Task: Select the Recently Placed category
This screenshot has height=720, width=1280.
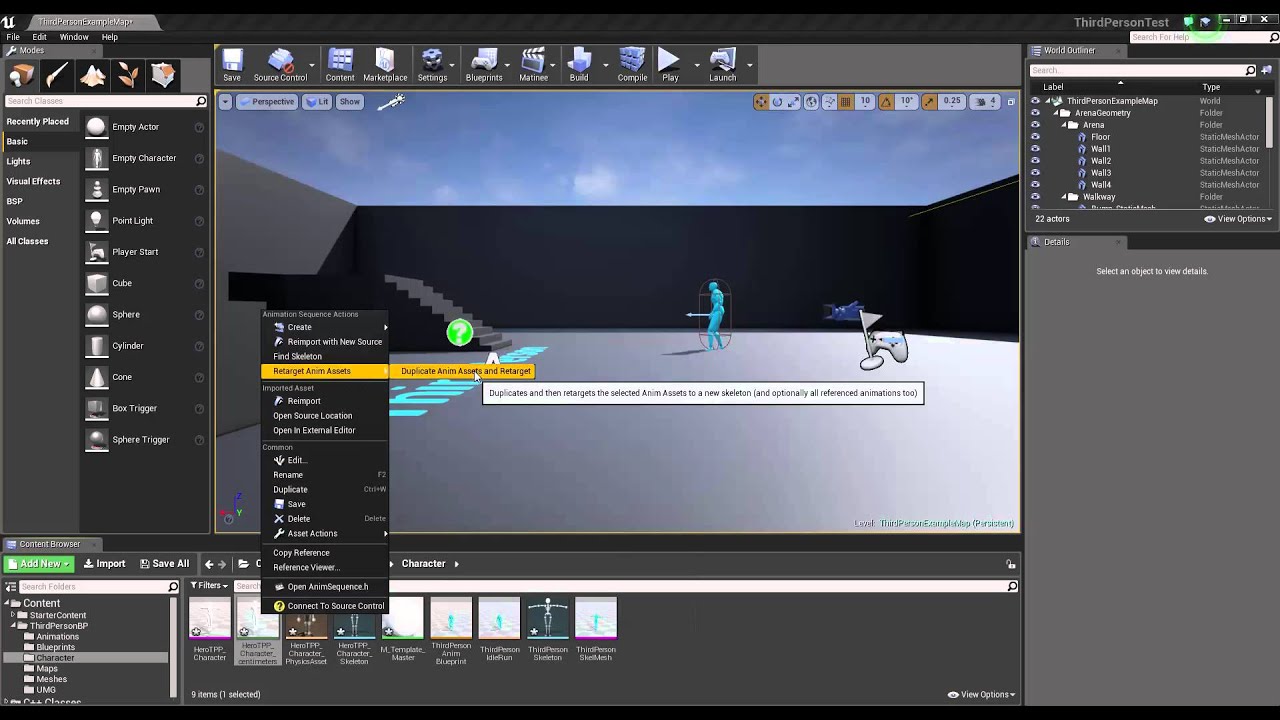Action: [x=37, y=121]
